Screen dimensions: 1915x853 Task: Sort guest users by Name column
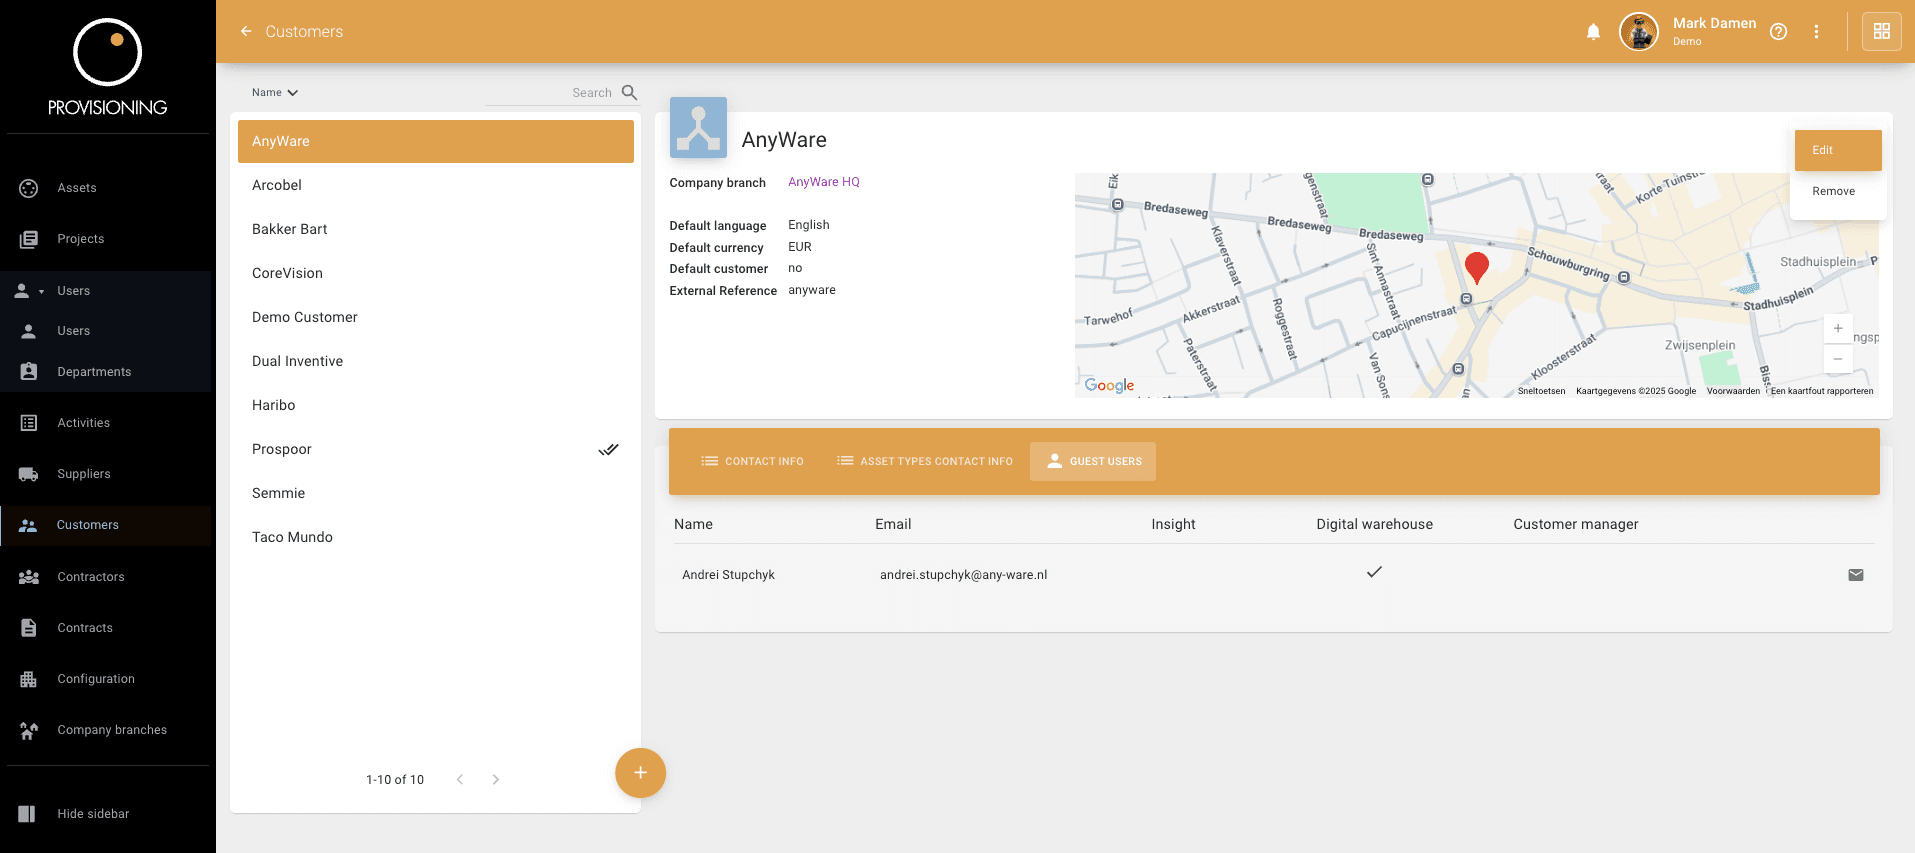pyautogui.click(x=693, y=524)
